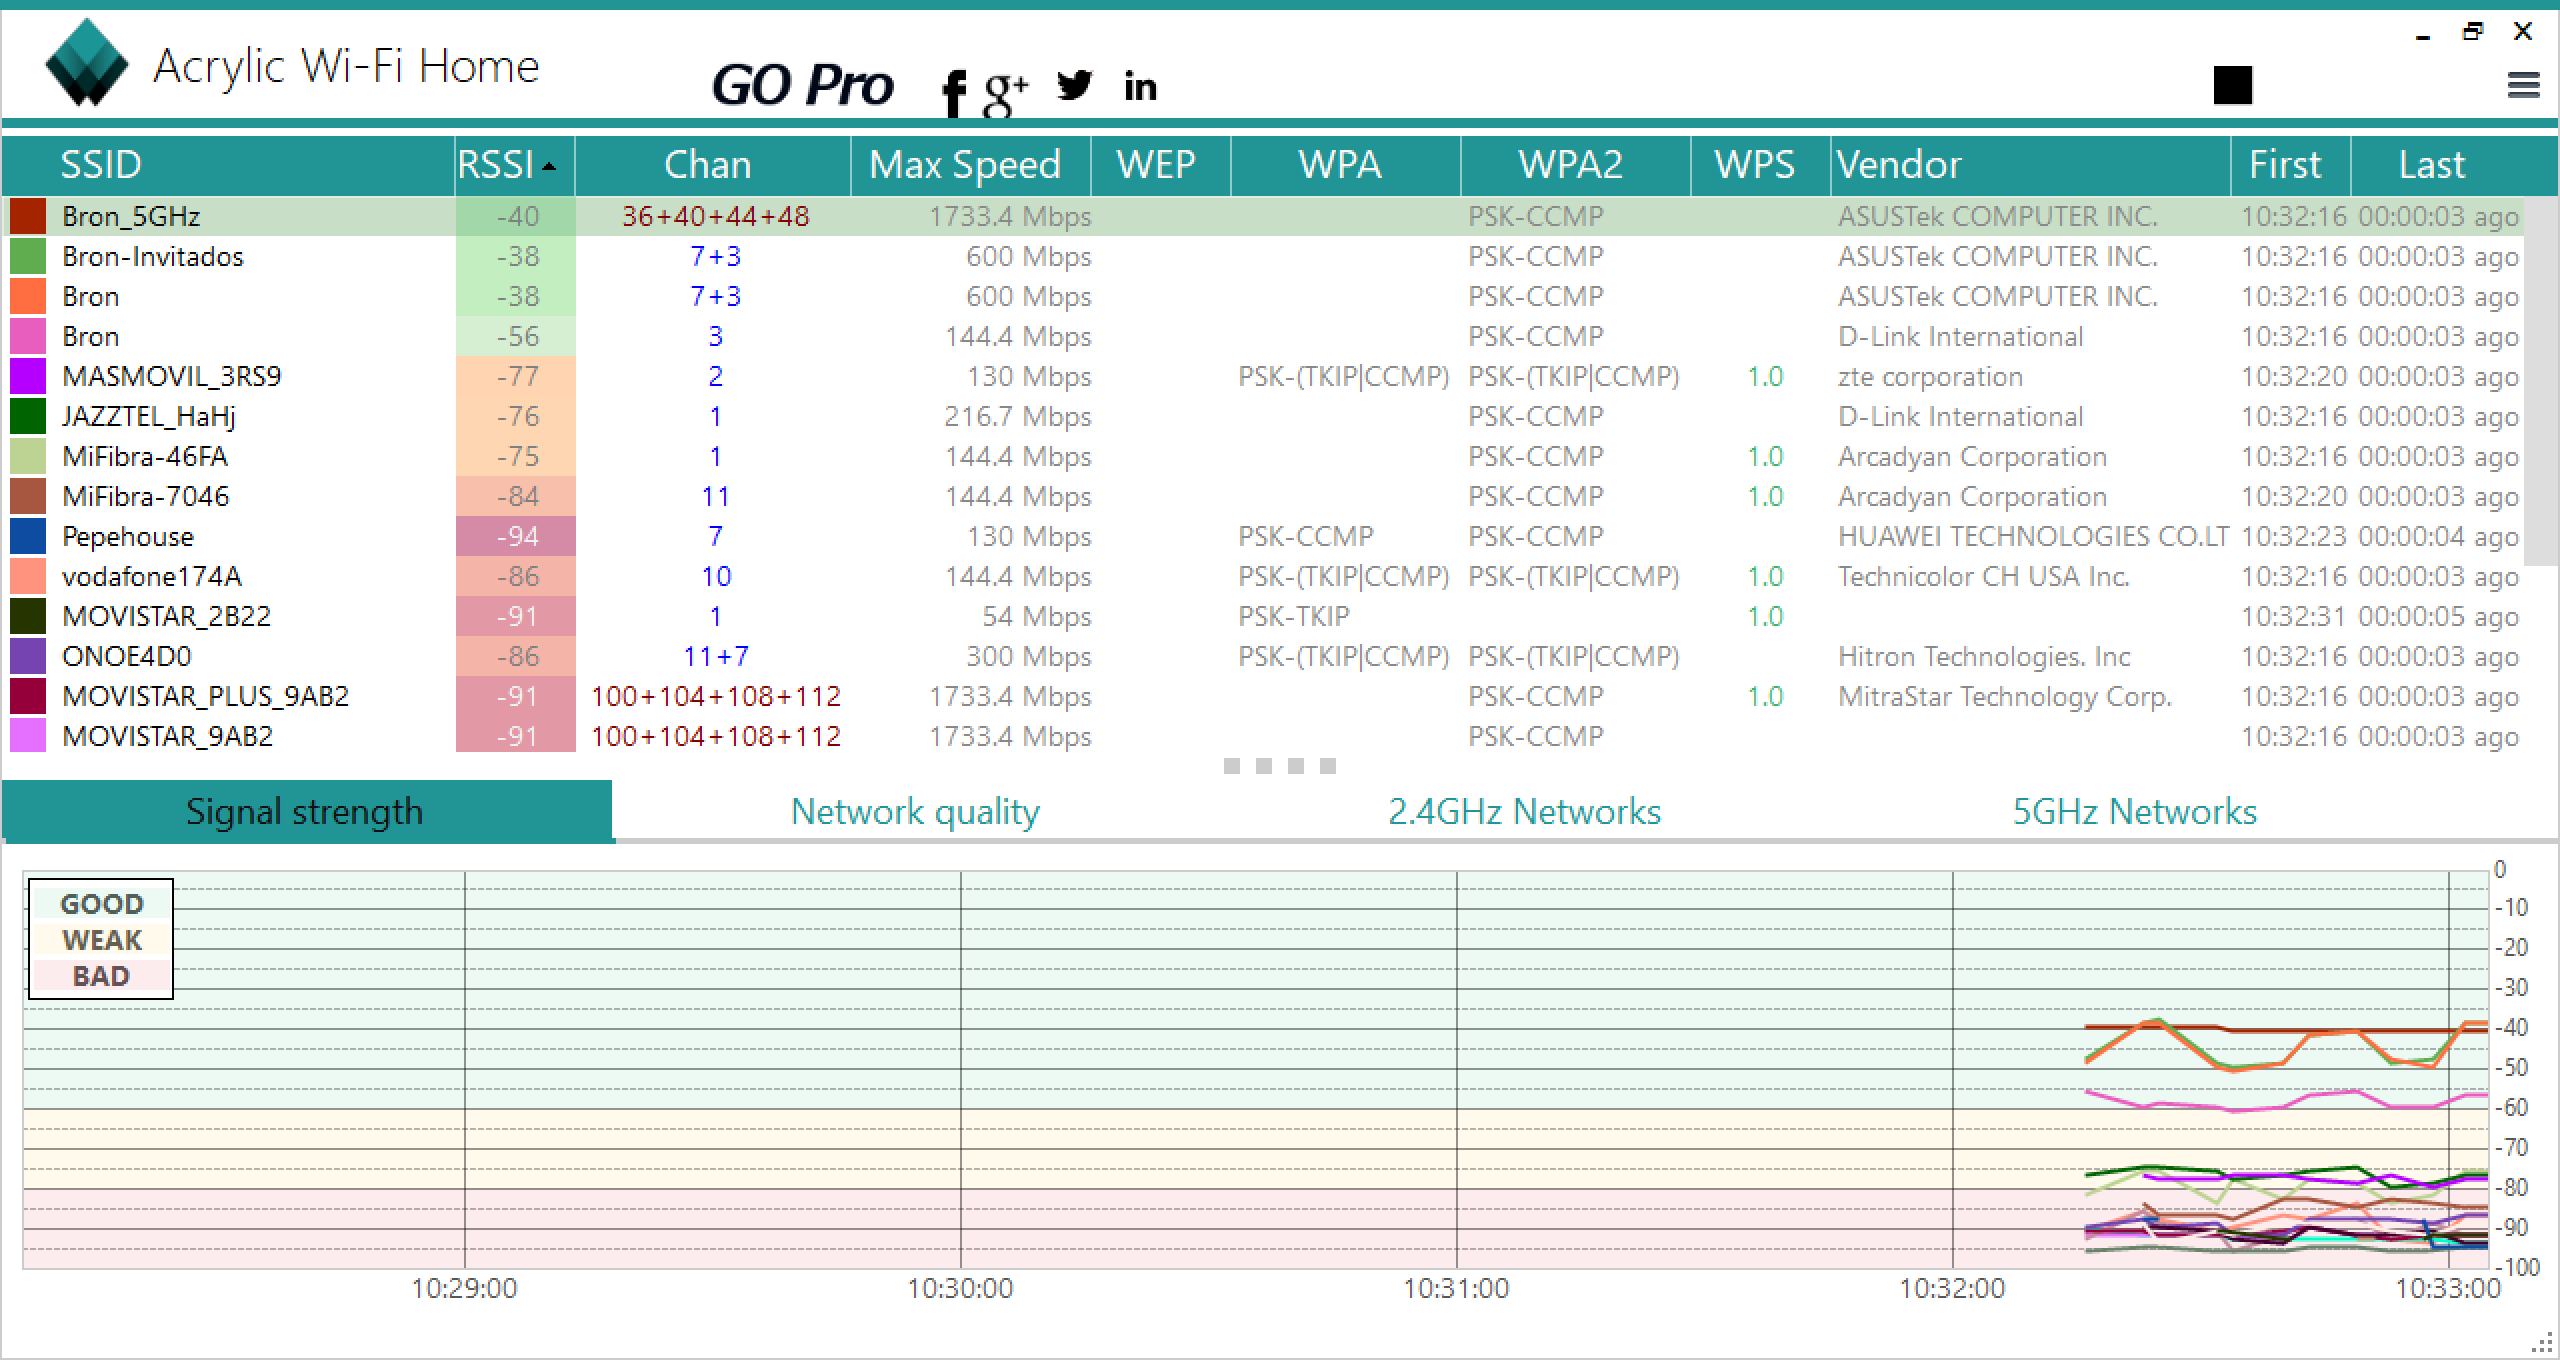
Task: Click the Acrylic Wi-Fi Home logo
Action: 87,63
